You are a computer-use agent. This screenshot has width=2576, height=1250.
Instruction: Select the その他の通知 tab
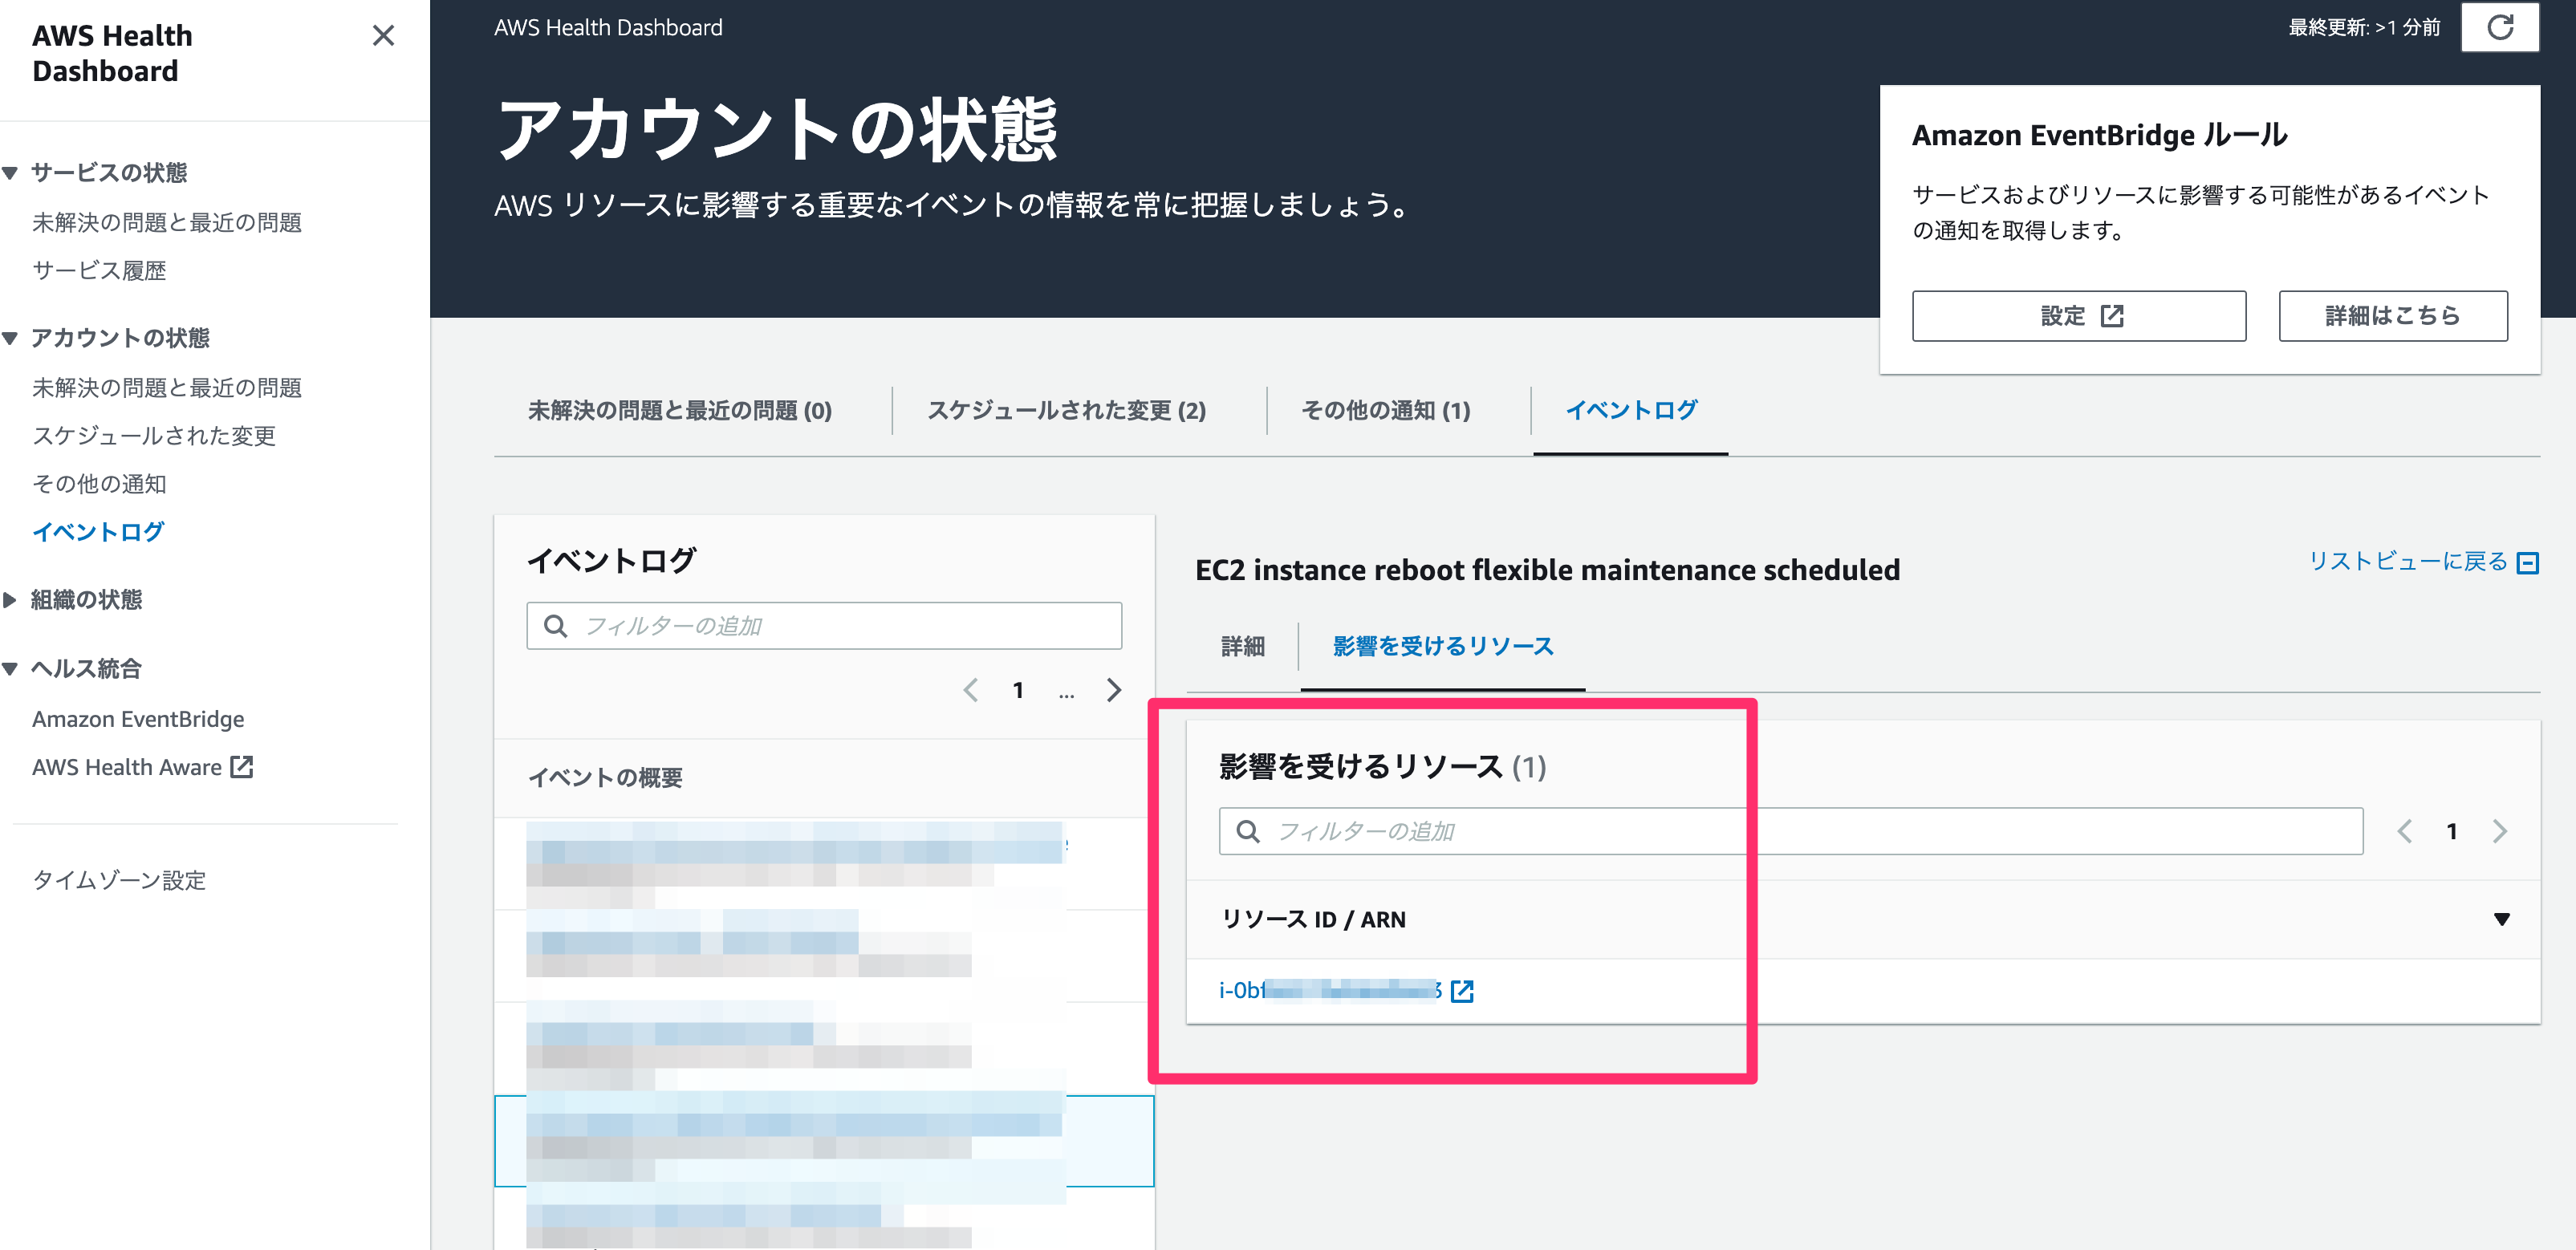(1385, 410)
